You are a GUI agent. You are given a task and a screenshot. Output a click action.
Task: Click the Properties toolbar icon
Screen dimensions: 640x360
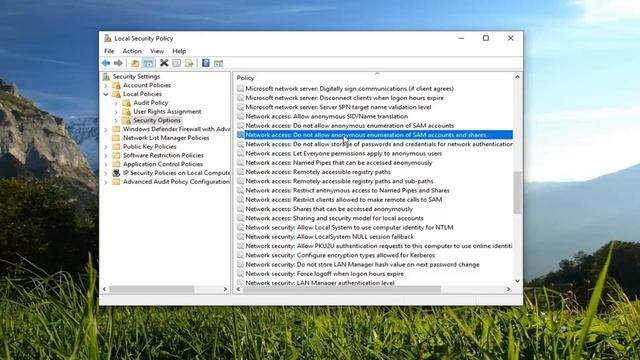point(176,63)
